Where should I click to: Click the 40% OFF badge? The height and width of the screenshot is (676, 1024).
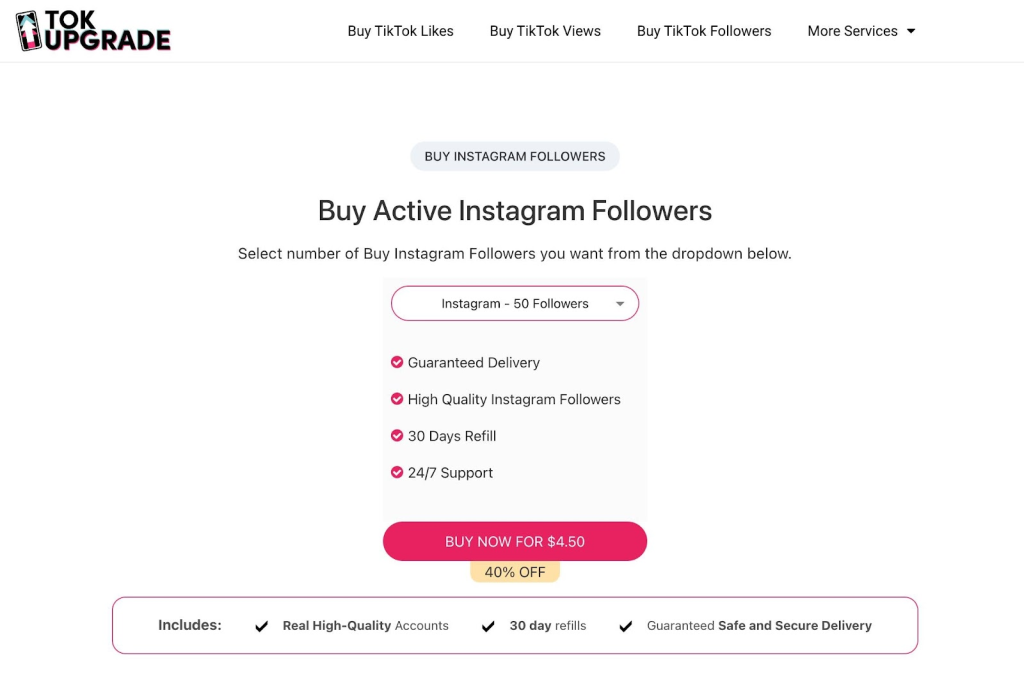(515, 572)
